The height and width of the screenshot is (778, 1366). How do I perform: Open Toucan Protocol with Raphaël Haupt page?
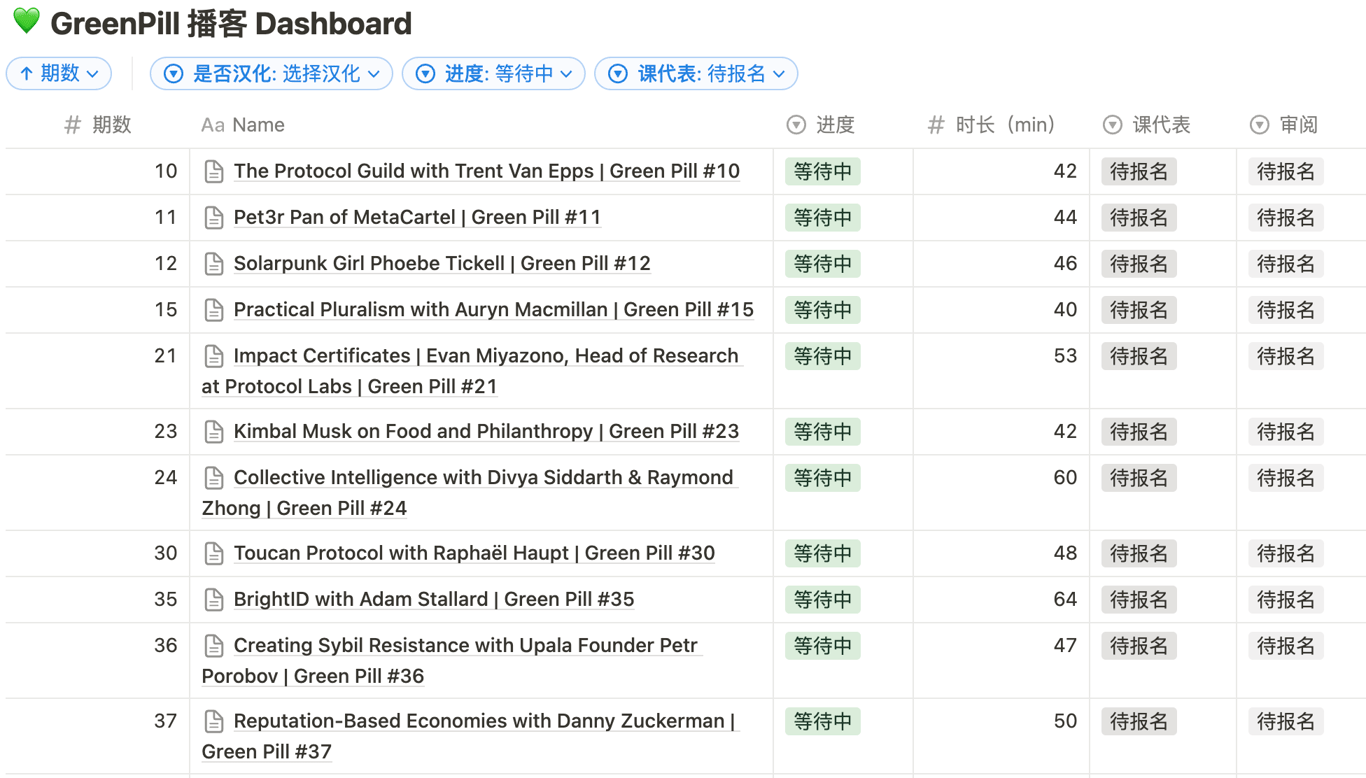474,553
